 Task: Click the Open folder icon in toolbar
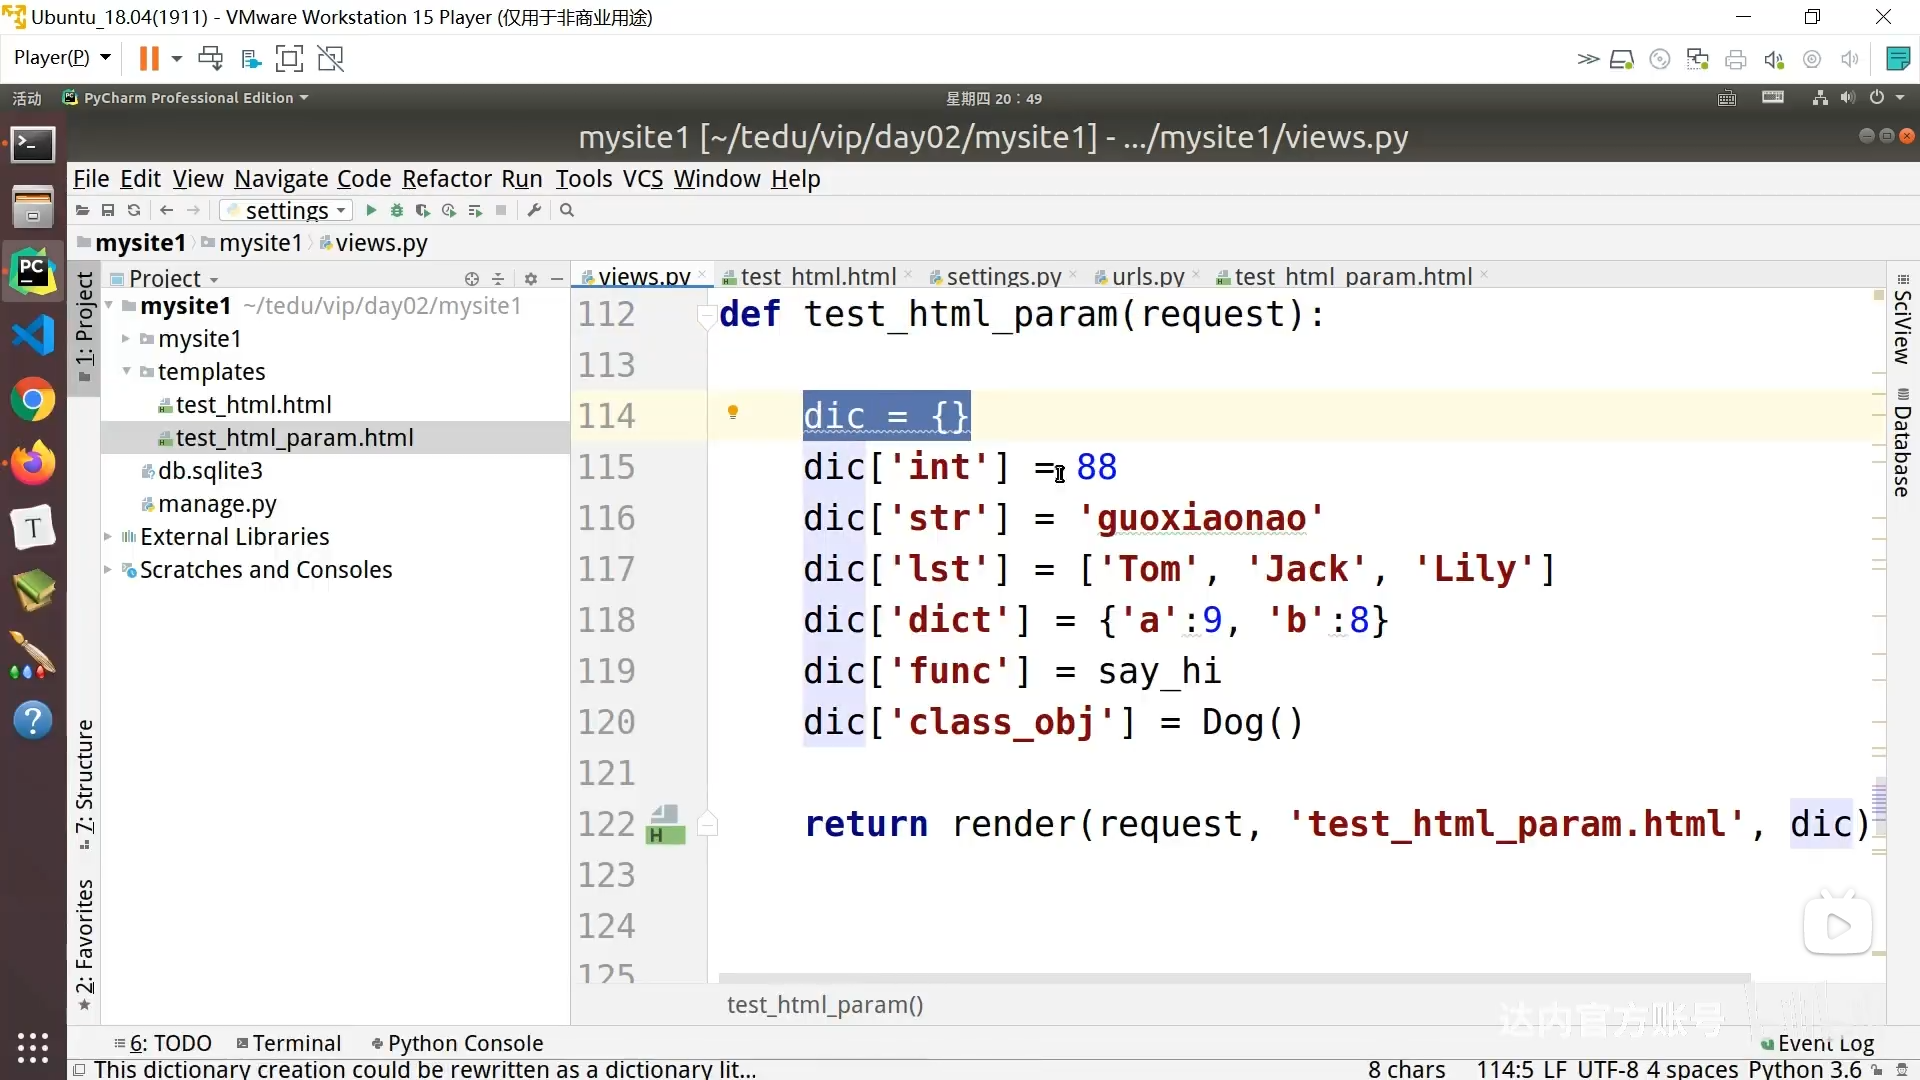83,210
